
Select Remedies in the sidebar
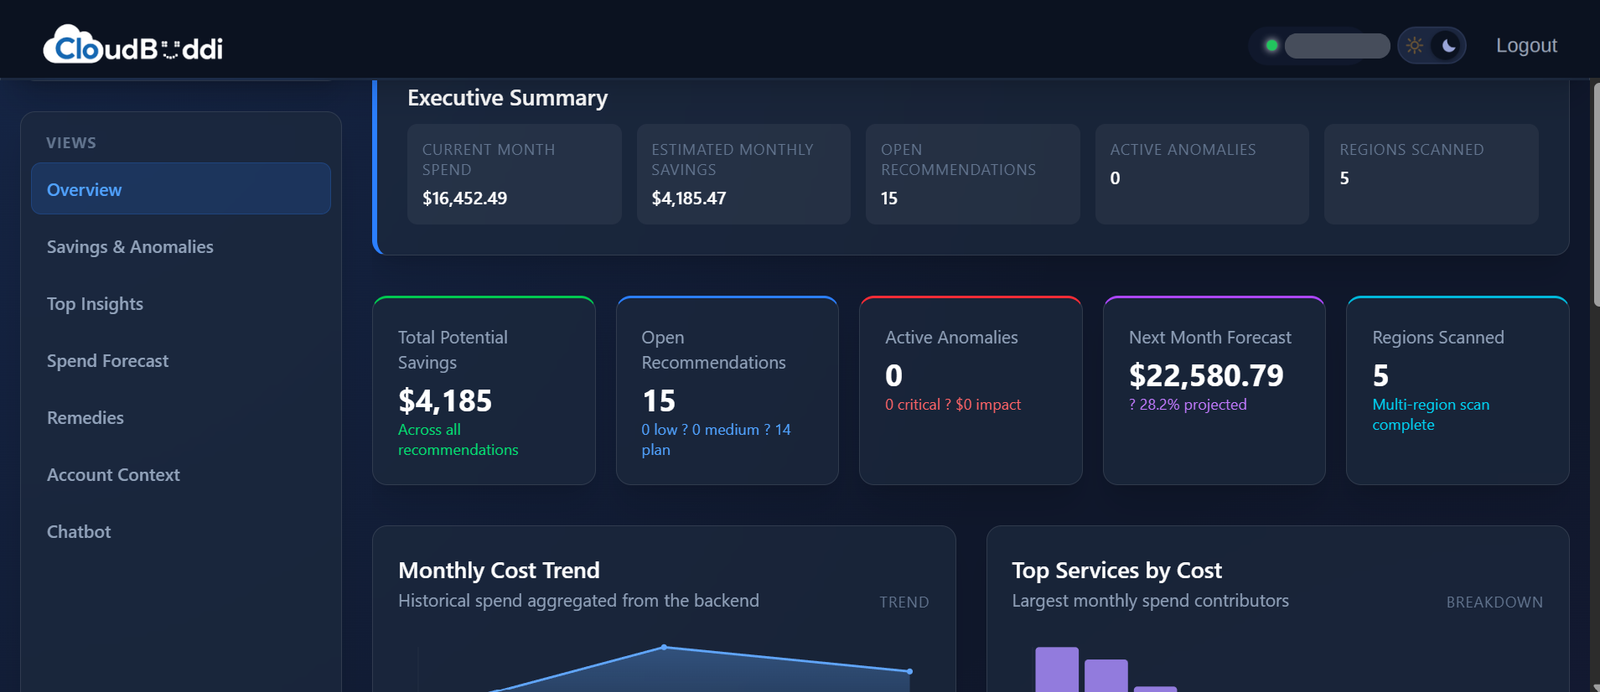181,417
